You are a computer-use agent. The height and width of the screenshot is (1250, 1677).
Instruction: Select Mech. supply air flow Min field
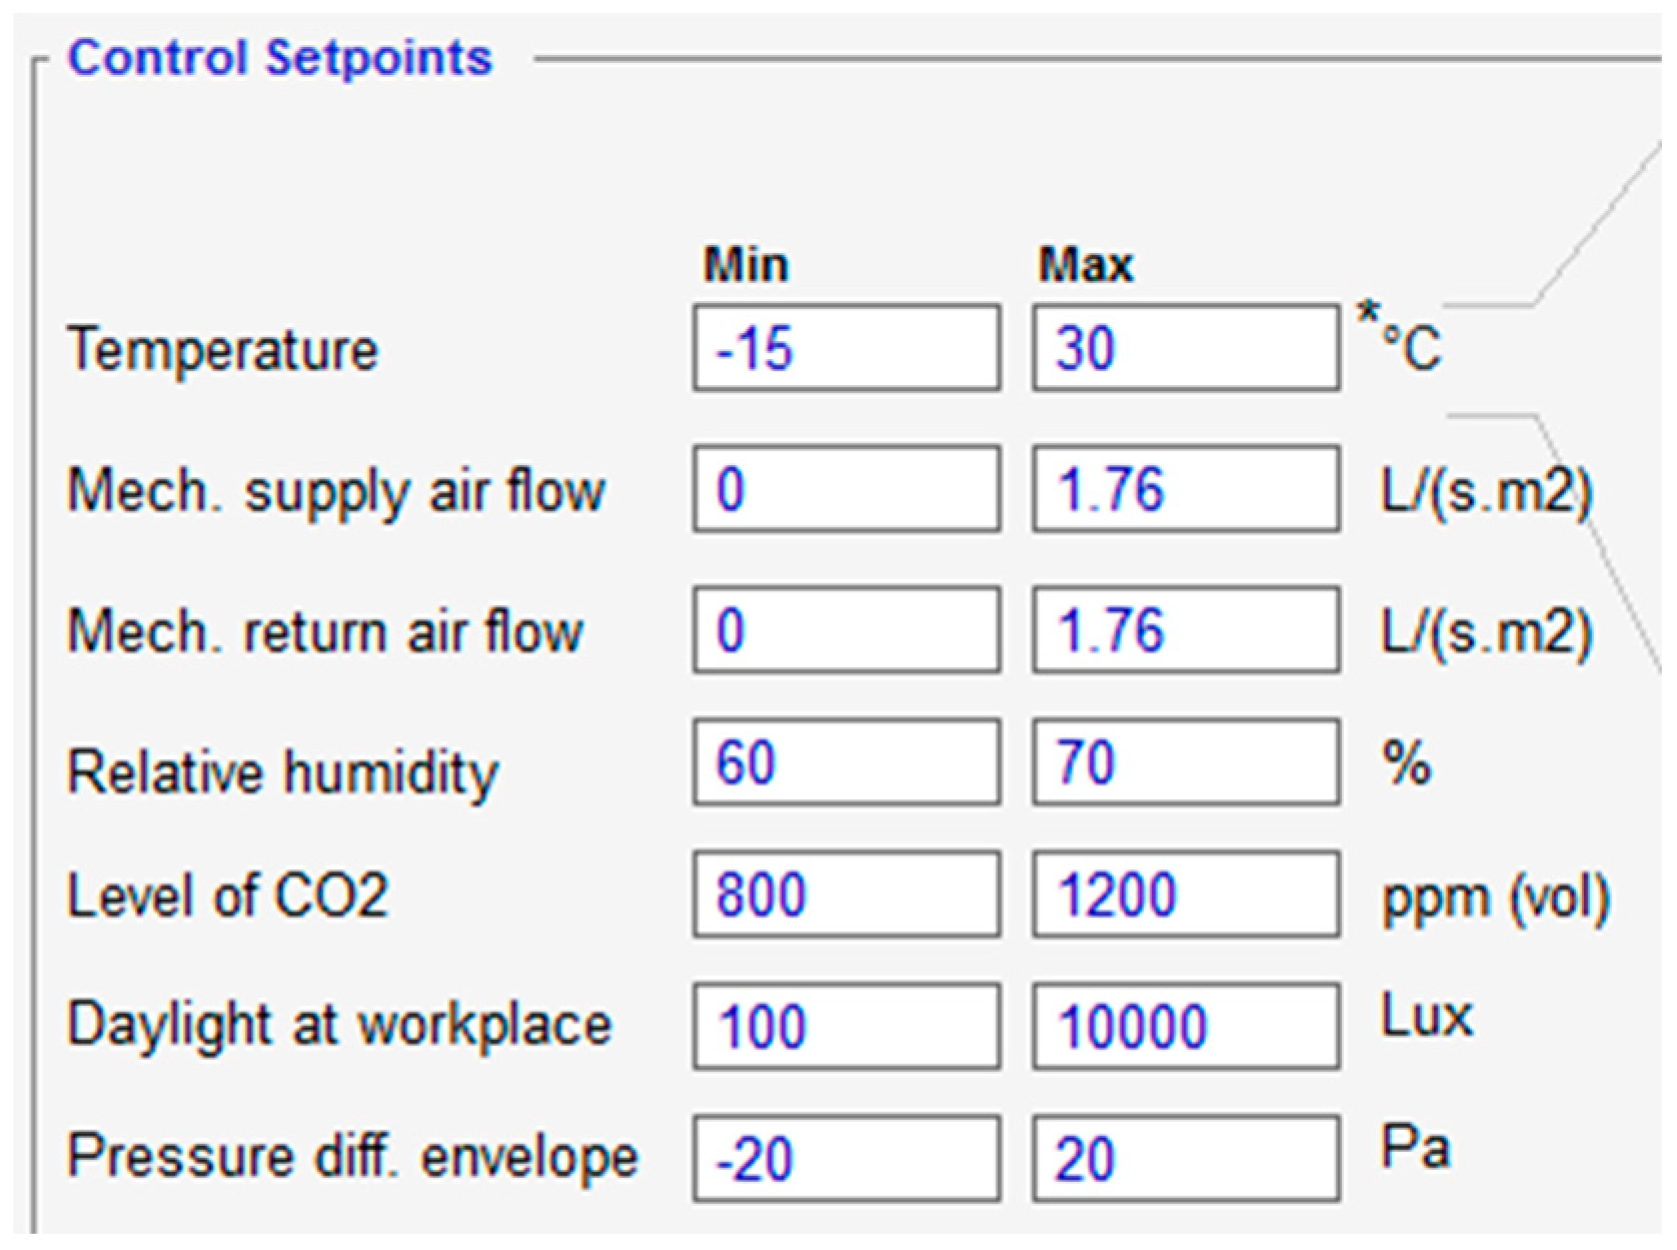point(846,489)
